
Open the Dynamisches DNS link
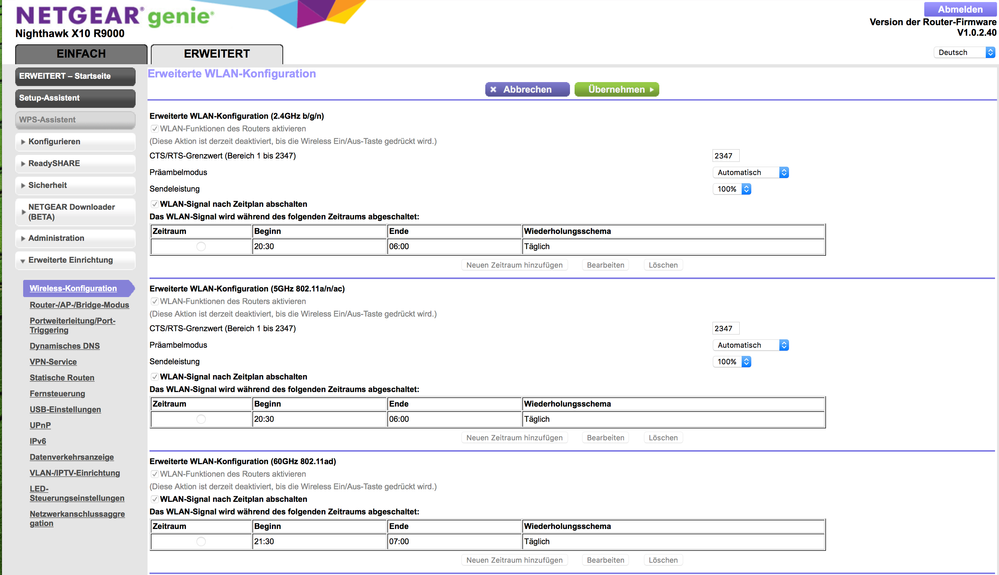click(64, 346)
